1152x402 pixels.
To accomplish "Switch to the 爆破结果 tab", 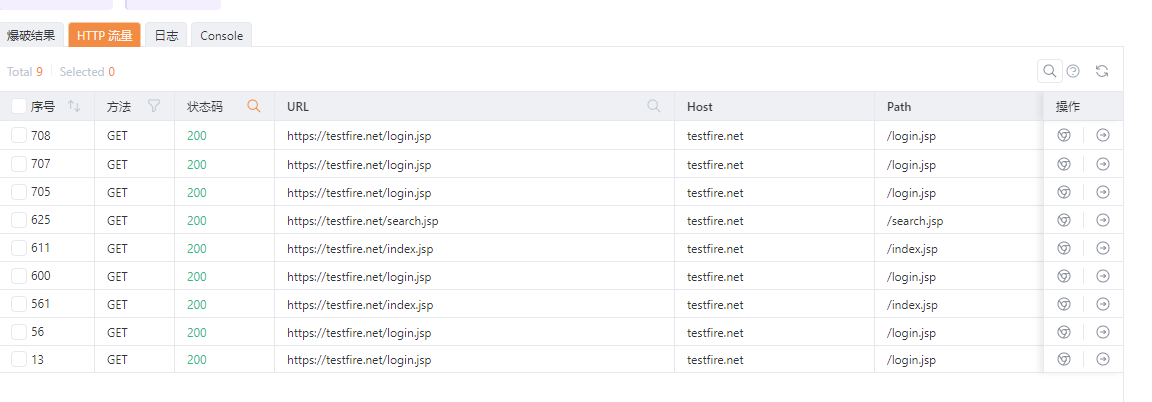I will click(31, 35).
